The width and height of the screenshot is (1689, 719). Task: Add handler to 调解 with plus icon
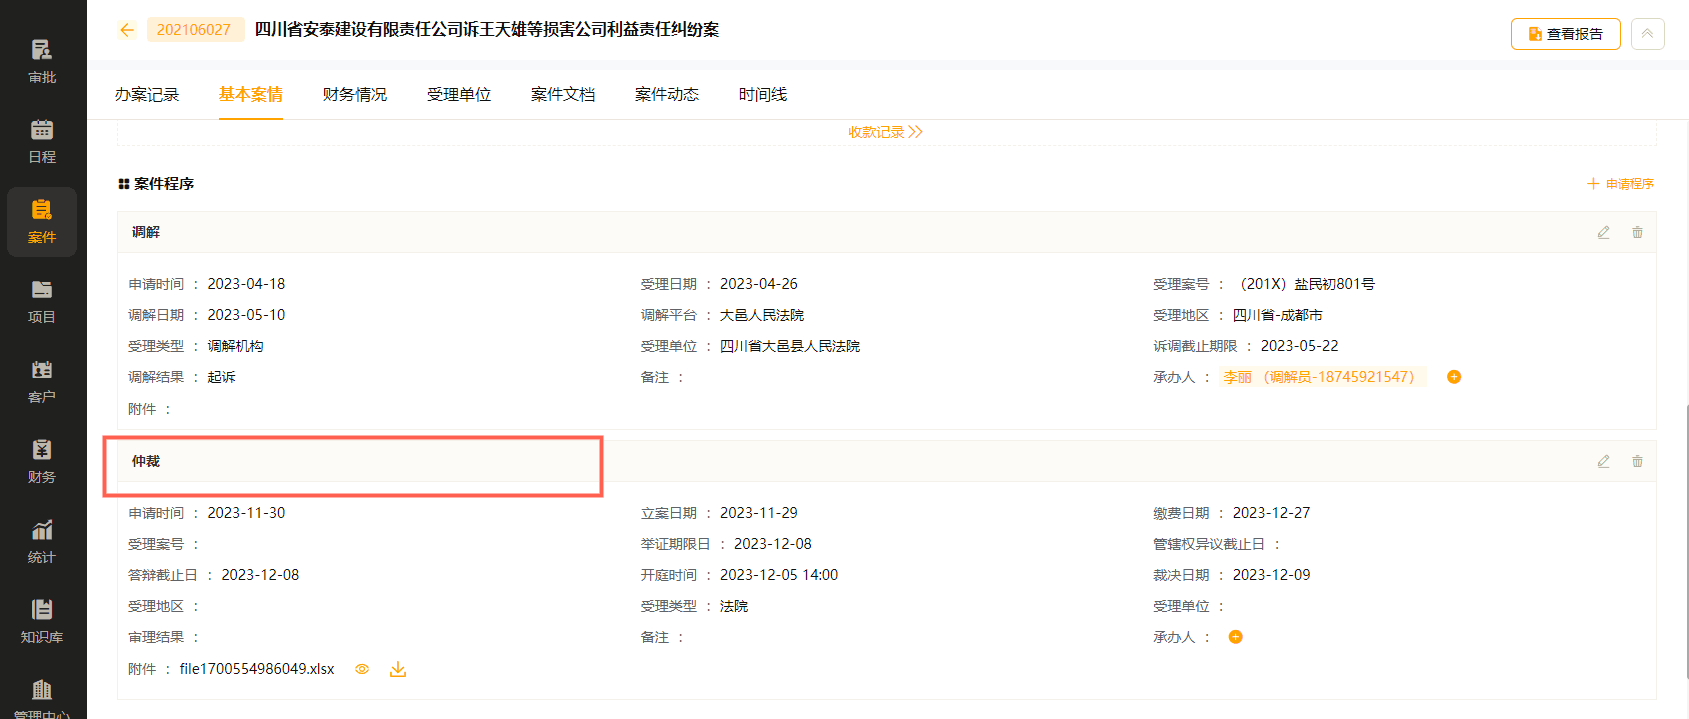(x=1454, y=377)
